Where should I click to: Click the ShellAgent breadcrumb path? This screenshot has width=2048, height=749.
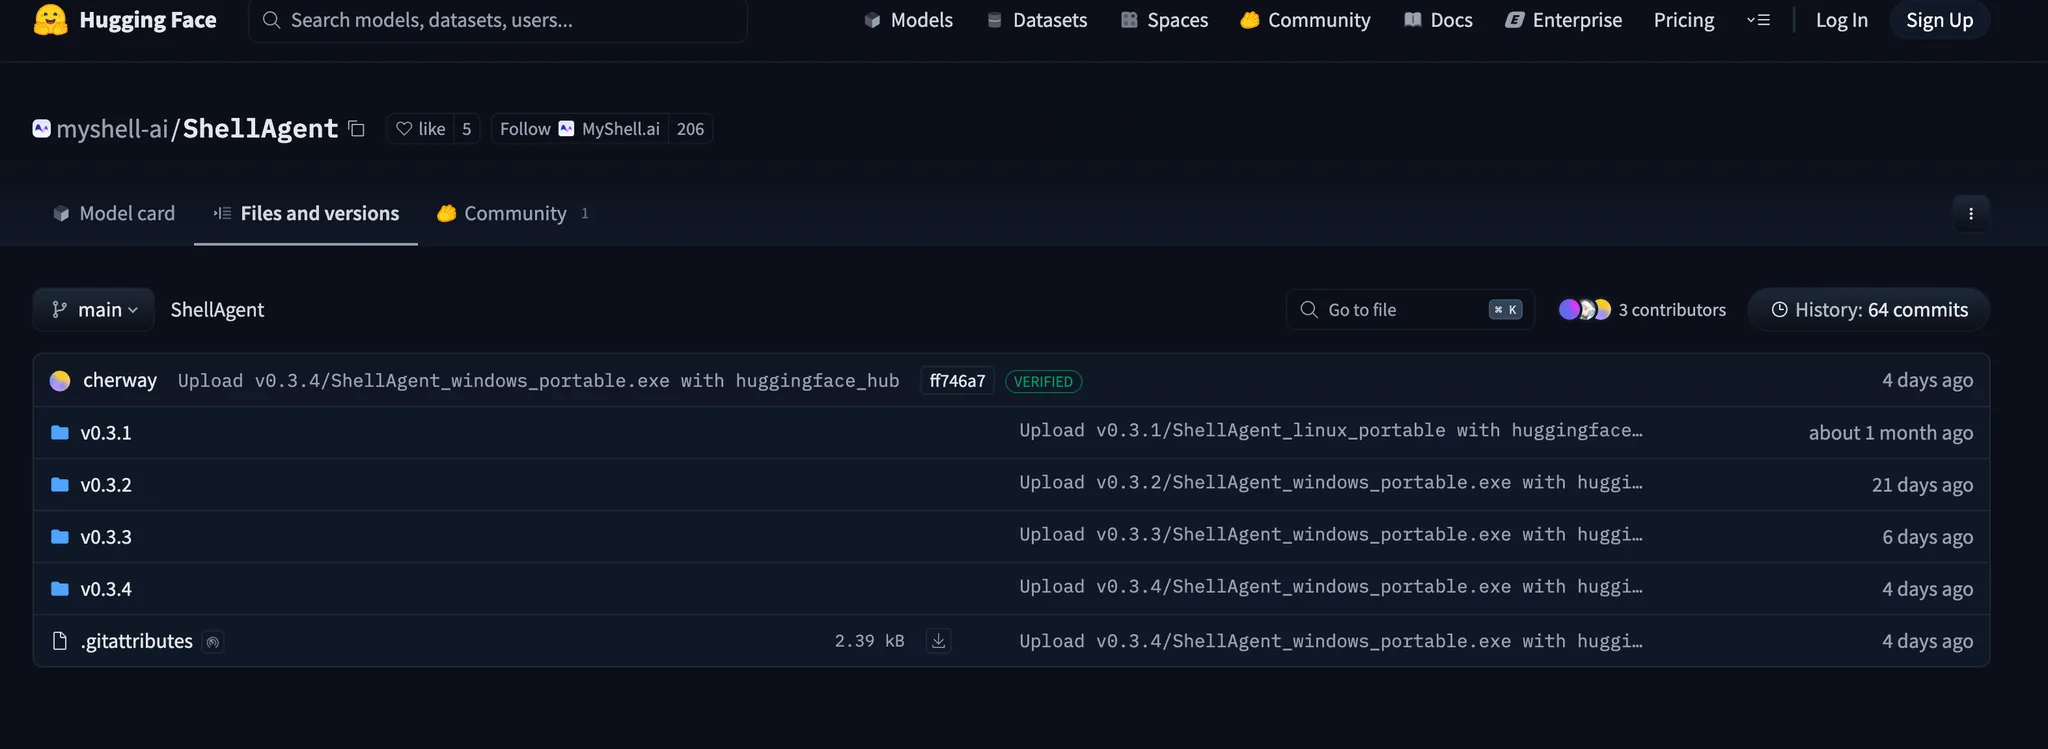click(x=217, y=310)
